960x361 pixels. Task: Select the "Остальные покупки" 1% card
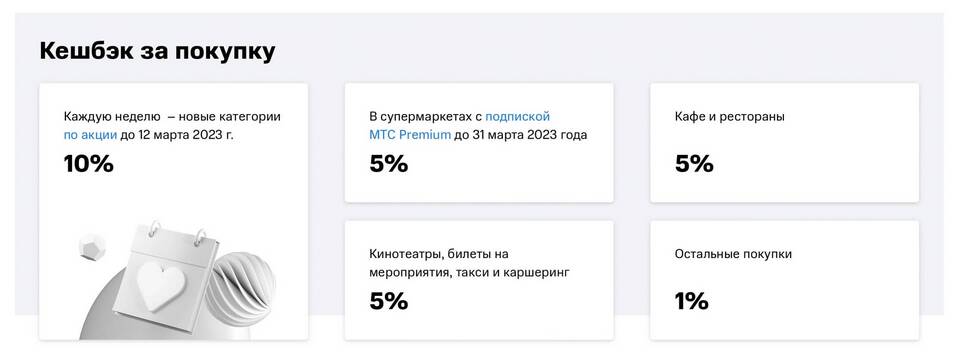click(784, 280)
